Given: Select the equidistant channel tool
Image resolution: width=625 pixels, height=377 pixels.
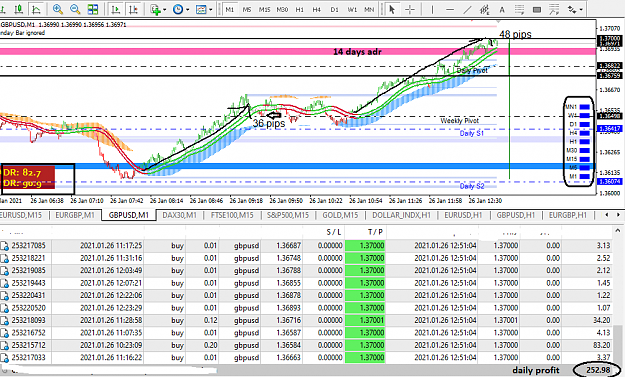Looking at the screenshot, I should coord(485,9).
